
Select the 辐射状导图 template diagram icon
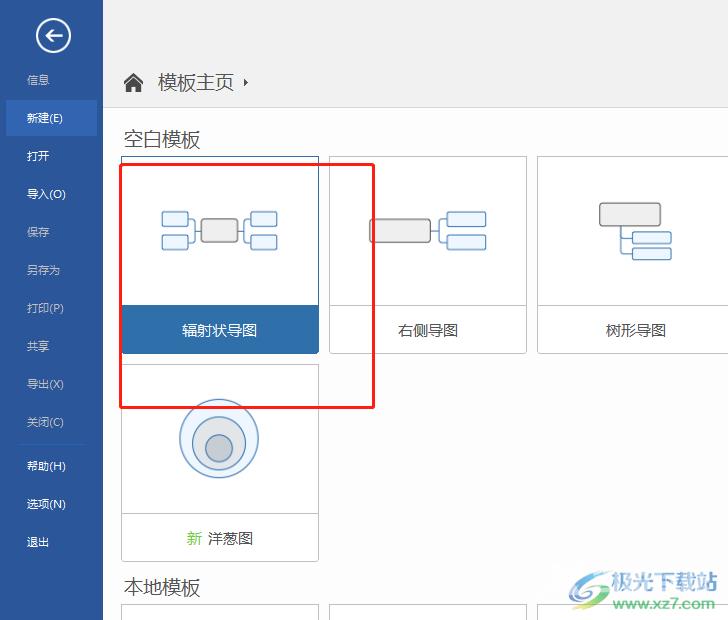[220, 230]
